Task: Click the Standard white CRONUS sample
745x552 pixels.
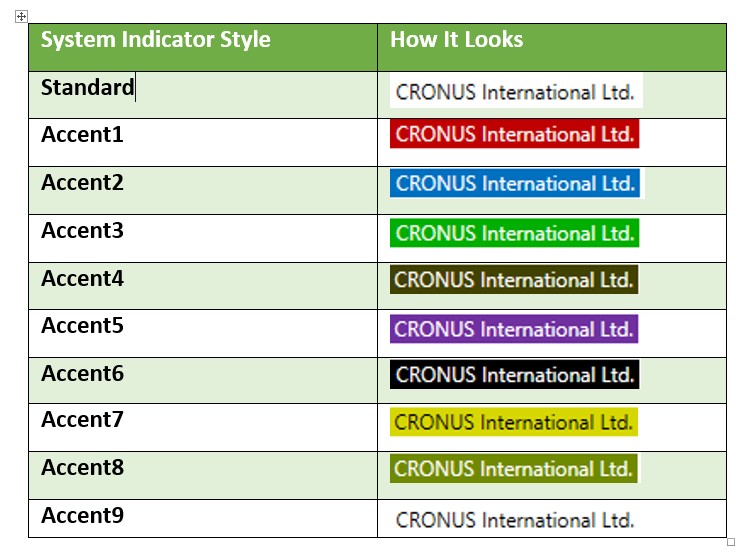Action: click(x=516, y=91)
